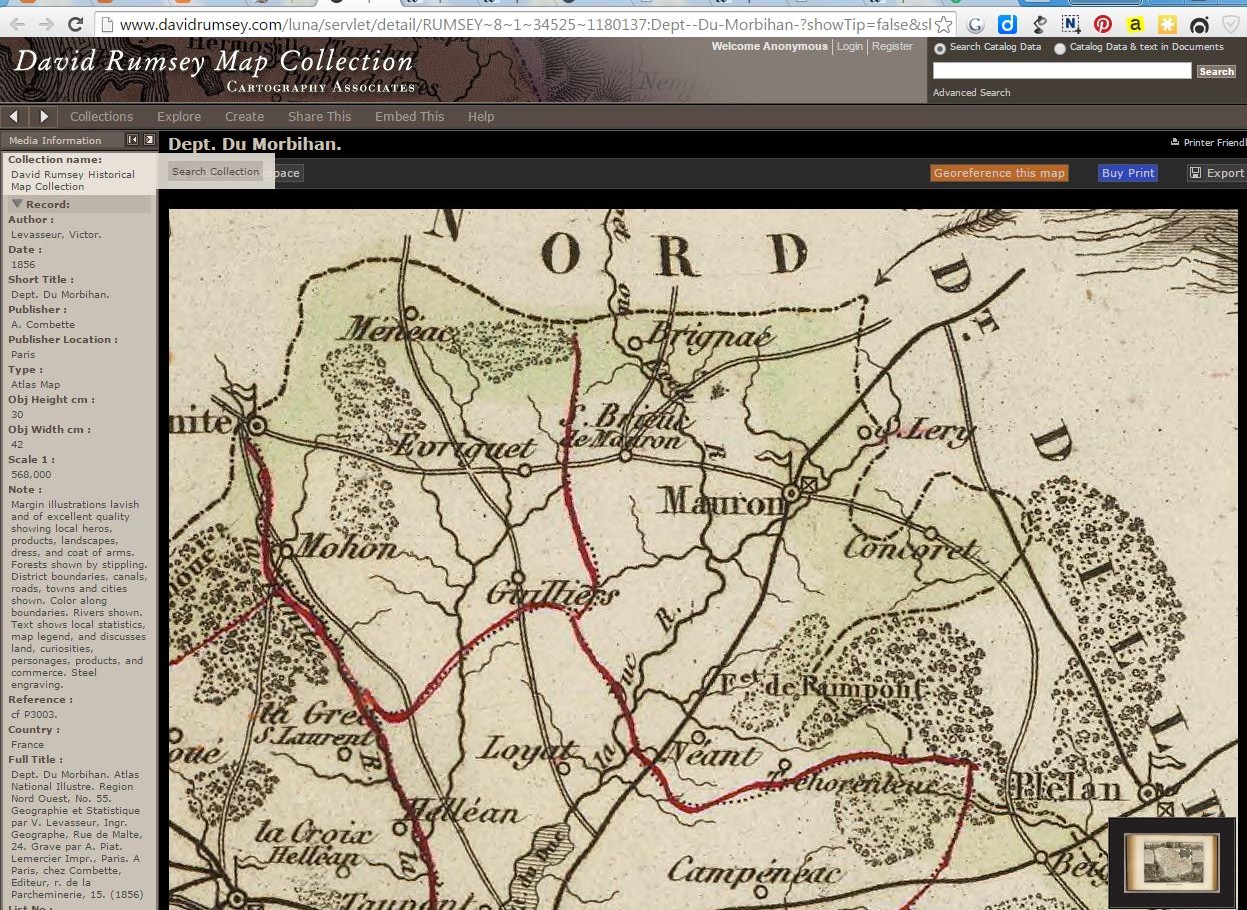Image resolution: width=1247 pixels, height=910 pixels.
Task: Select the Search Catalog Data radio button
Action: (x=939, y=48)
